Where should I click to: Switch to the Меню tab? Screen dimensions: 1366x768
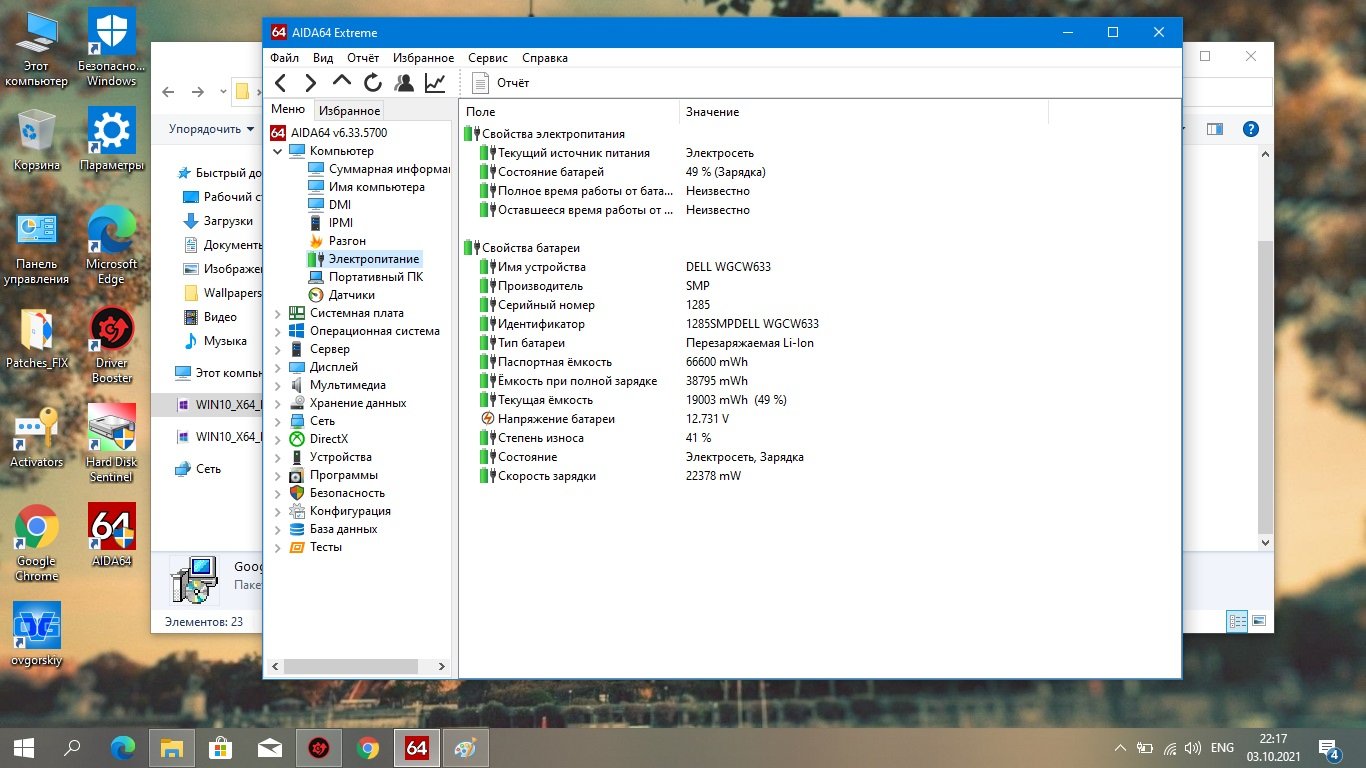288,110
